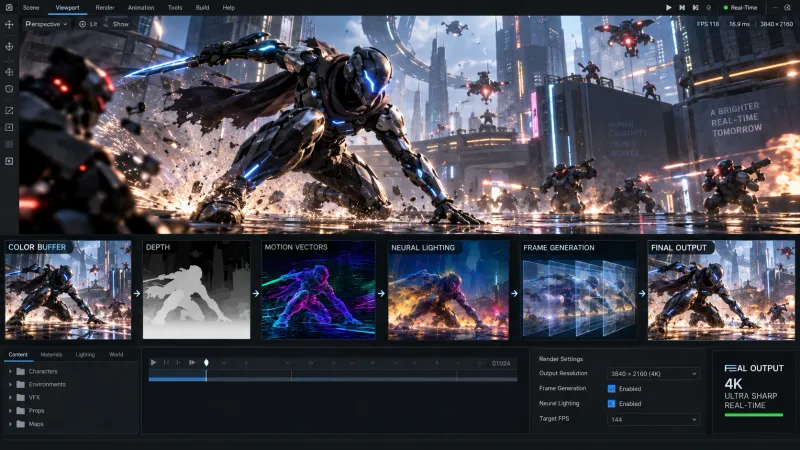Disable the Neural Lighting checkbox

tap(611, 404)
